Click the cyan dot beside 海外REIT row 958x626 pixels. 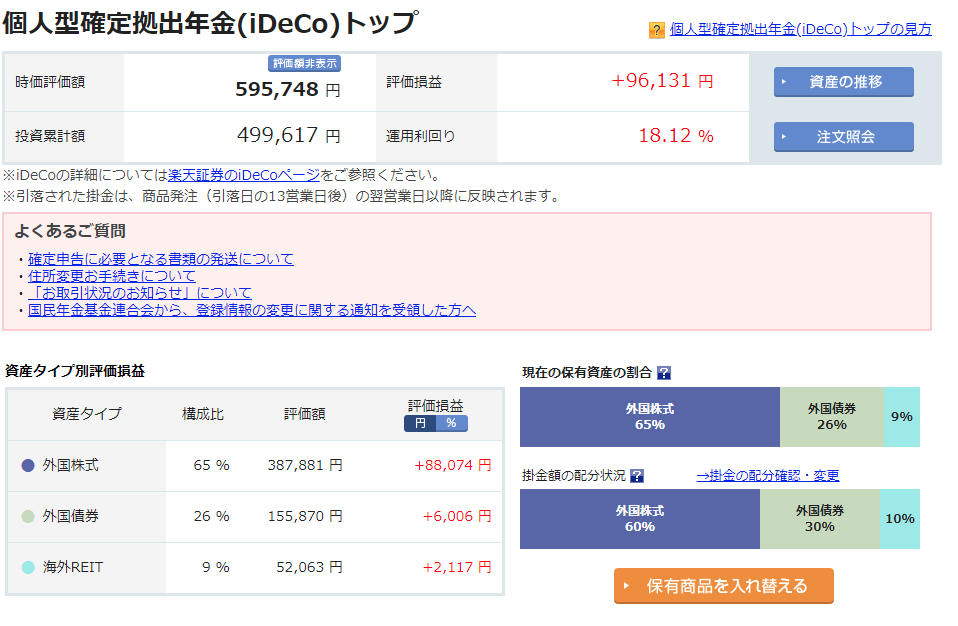click(28, 567)
